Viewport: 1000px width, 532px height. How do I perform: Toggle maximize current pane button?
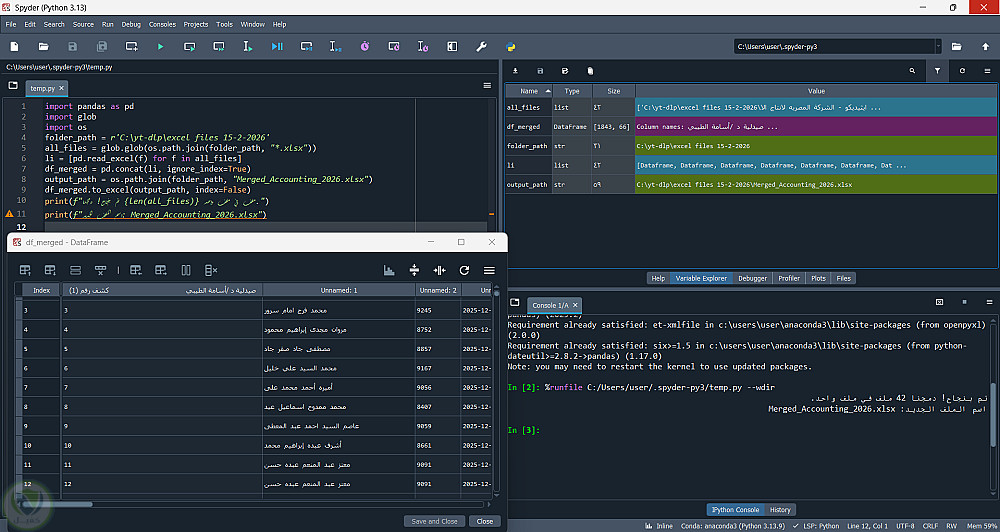[x=452, y=46]
